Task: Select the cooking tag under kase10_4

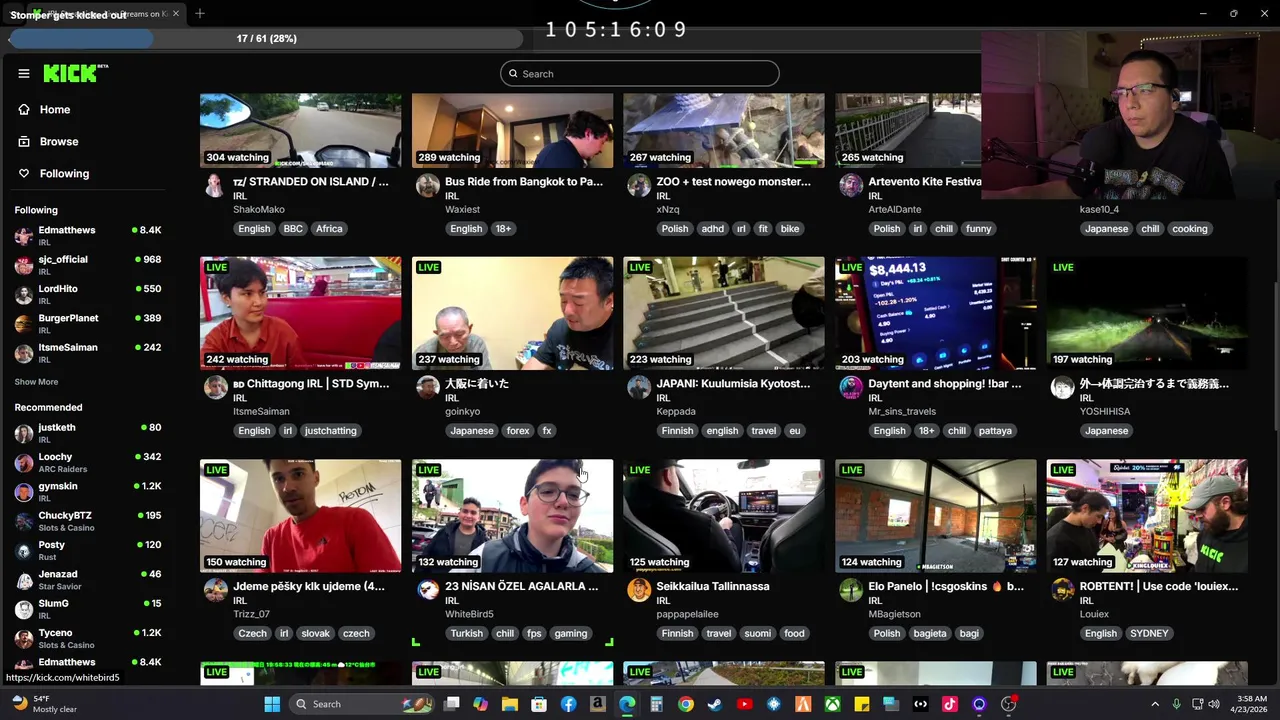Action: tap(1190, 229)
